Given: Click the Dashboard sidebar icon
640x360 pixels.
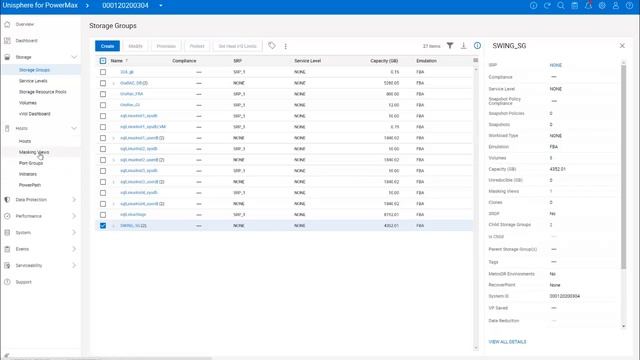Looking at the screenshot, I should 7,40.
